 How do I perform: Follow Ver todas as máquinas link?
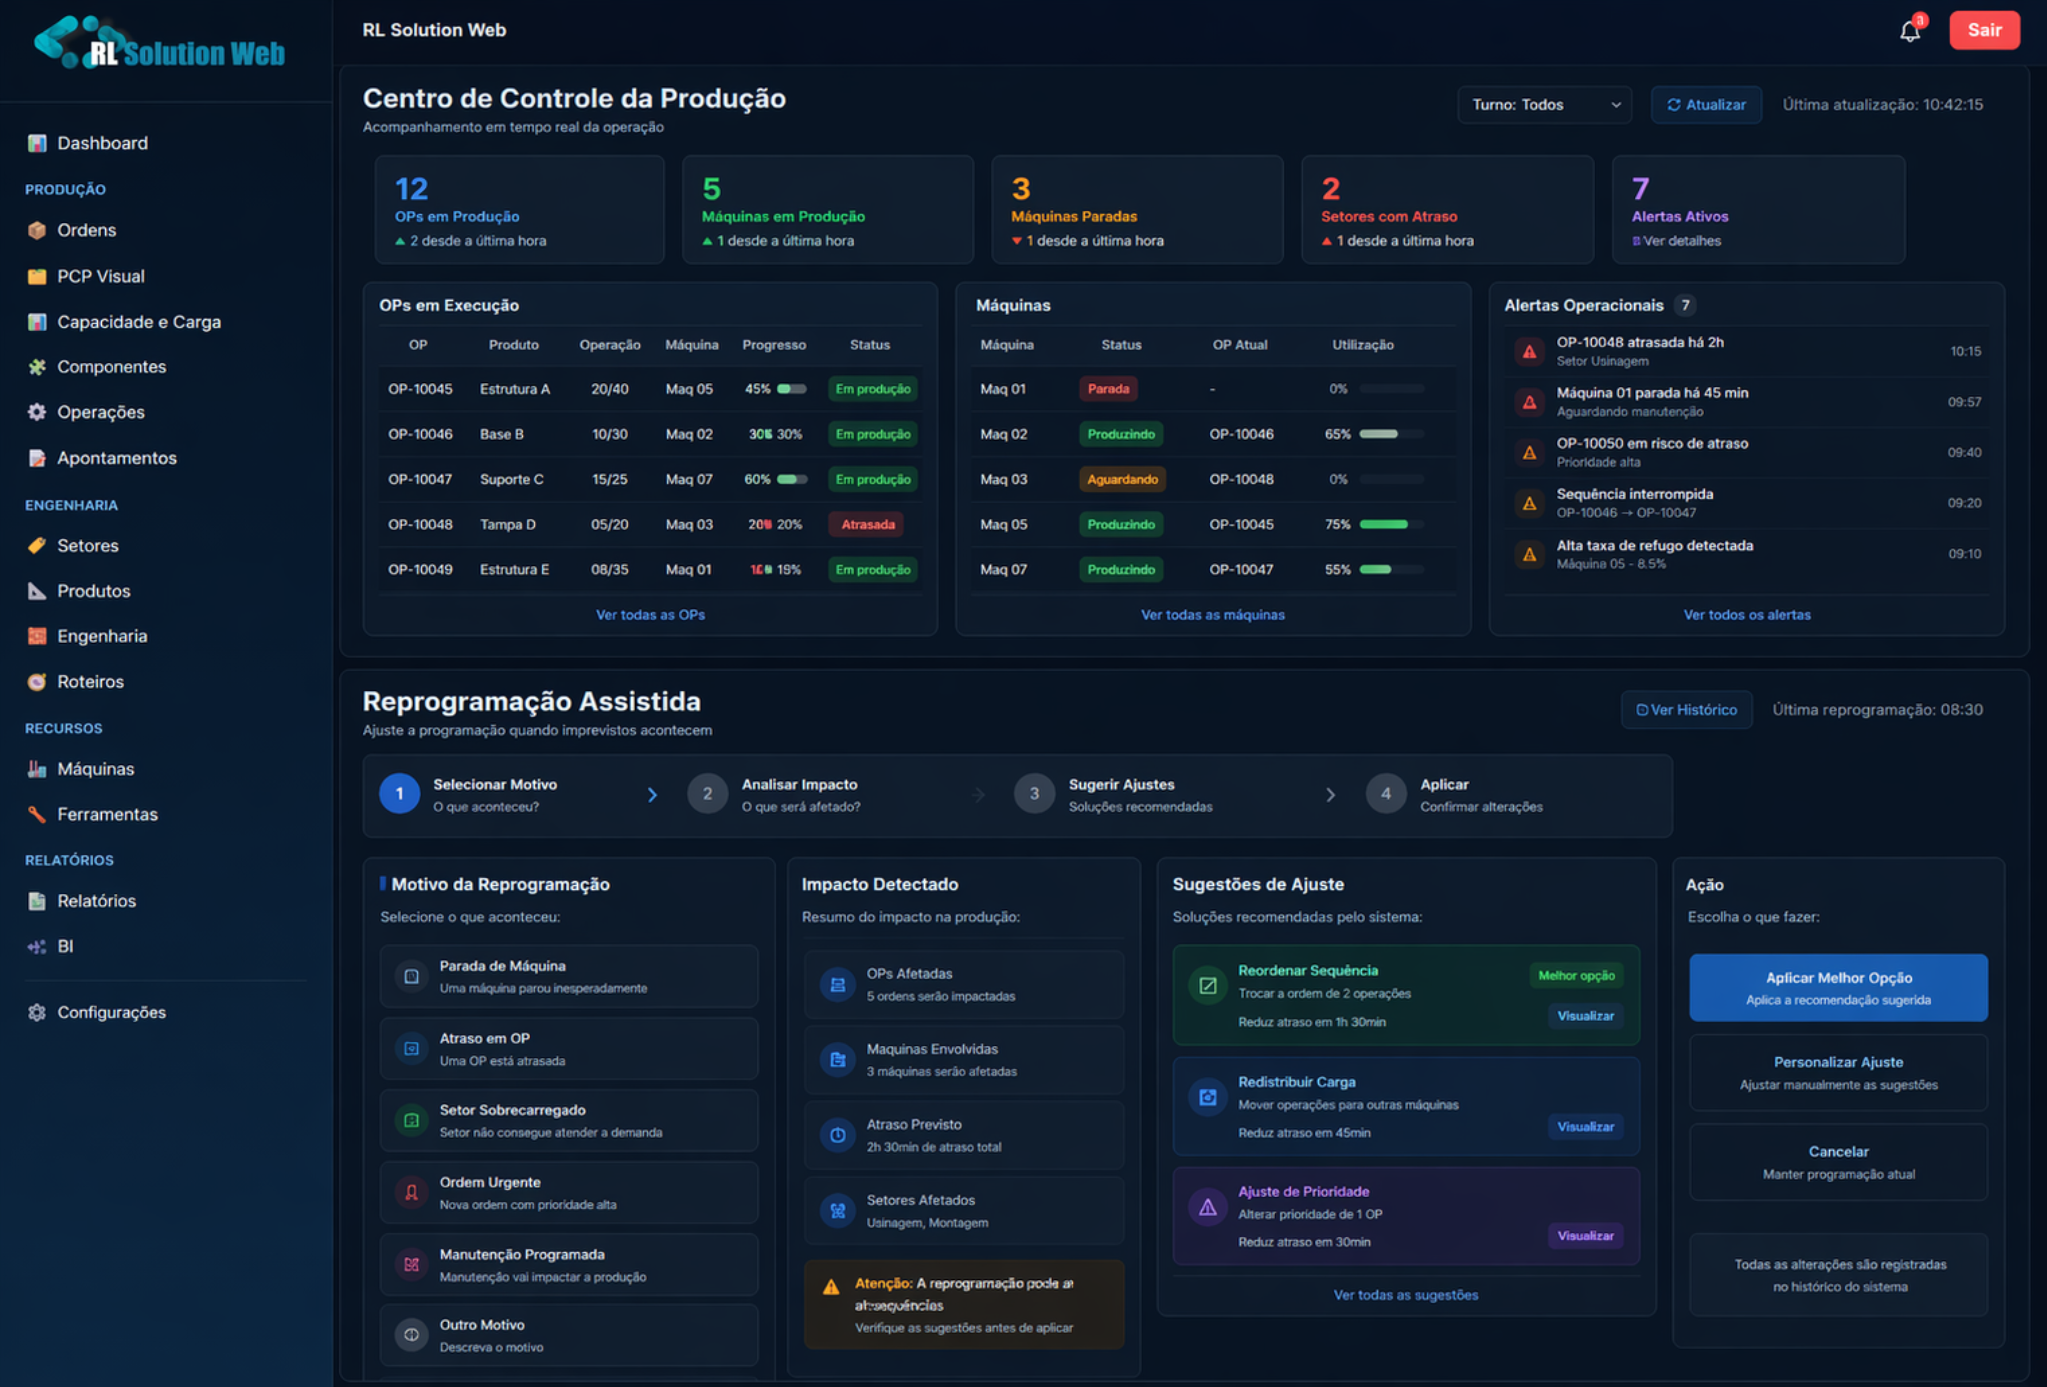click(x=1212, y=615)
